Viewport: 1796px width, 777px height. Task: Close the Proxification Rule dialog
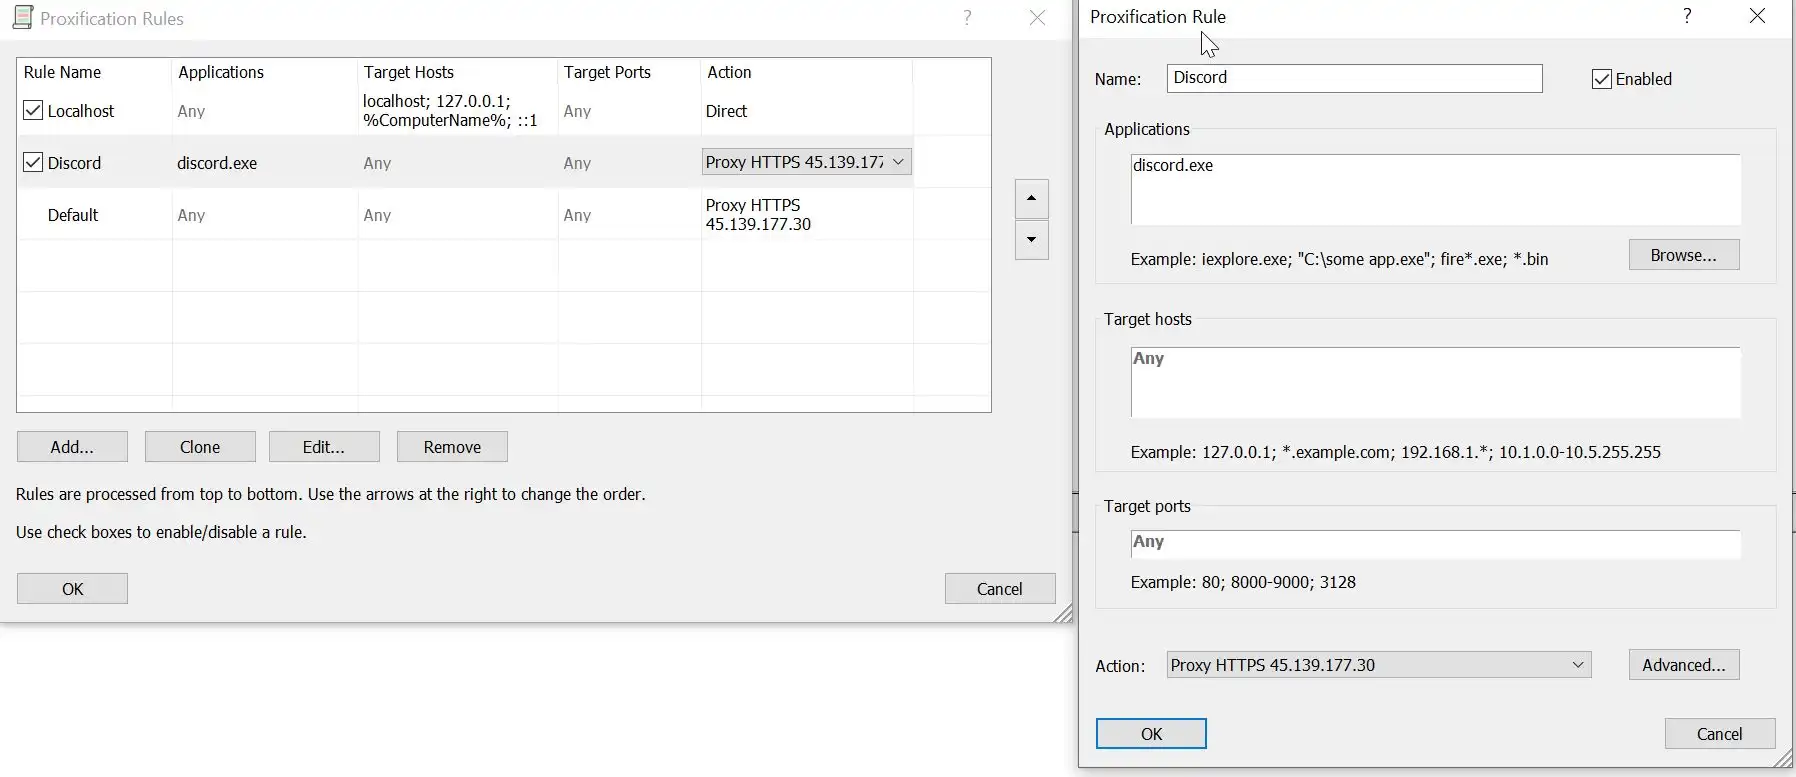1757,16
